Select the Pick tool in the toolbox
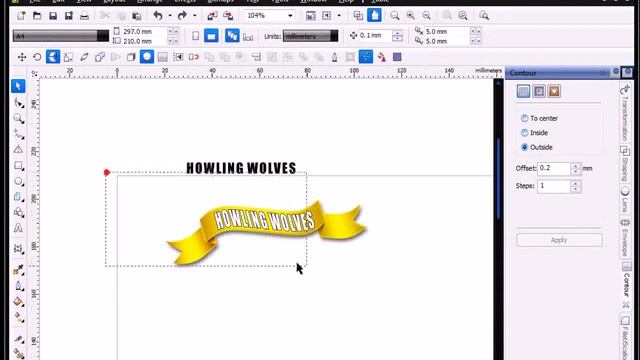The width and height of the screenshot is (640, 360). [18, 86]
